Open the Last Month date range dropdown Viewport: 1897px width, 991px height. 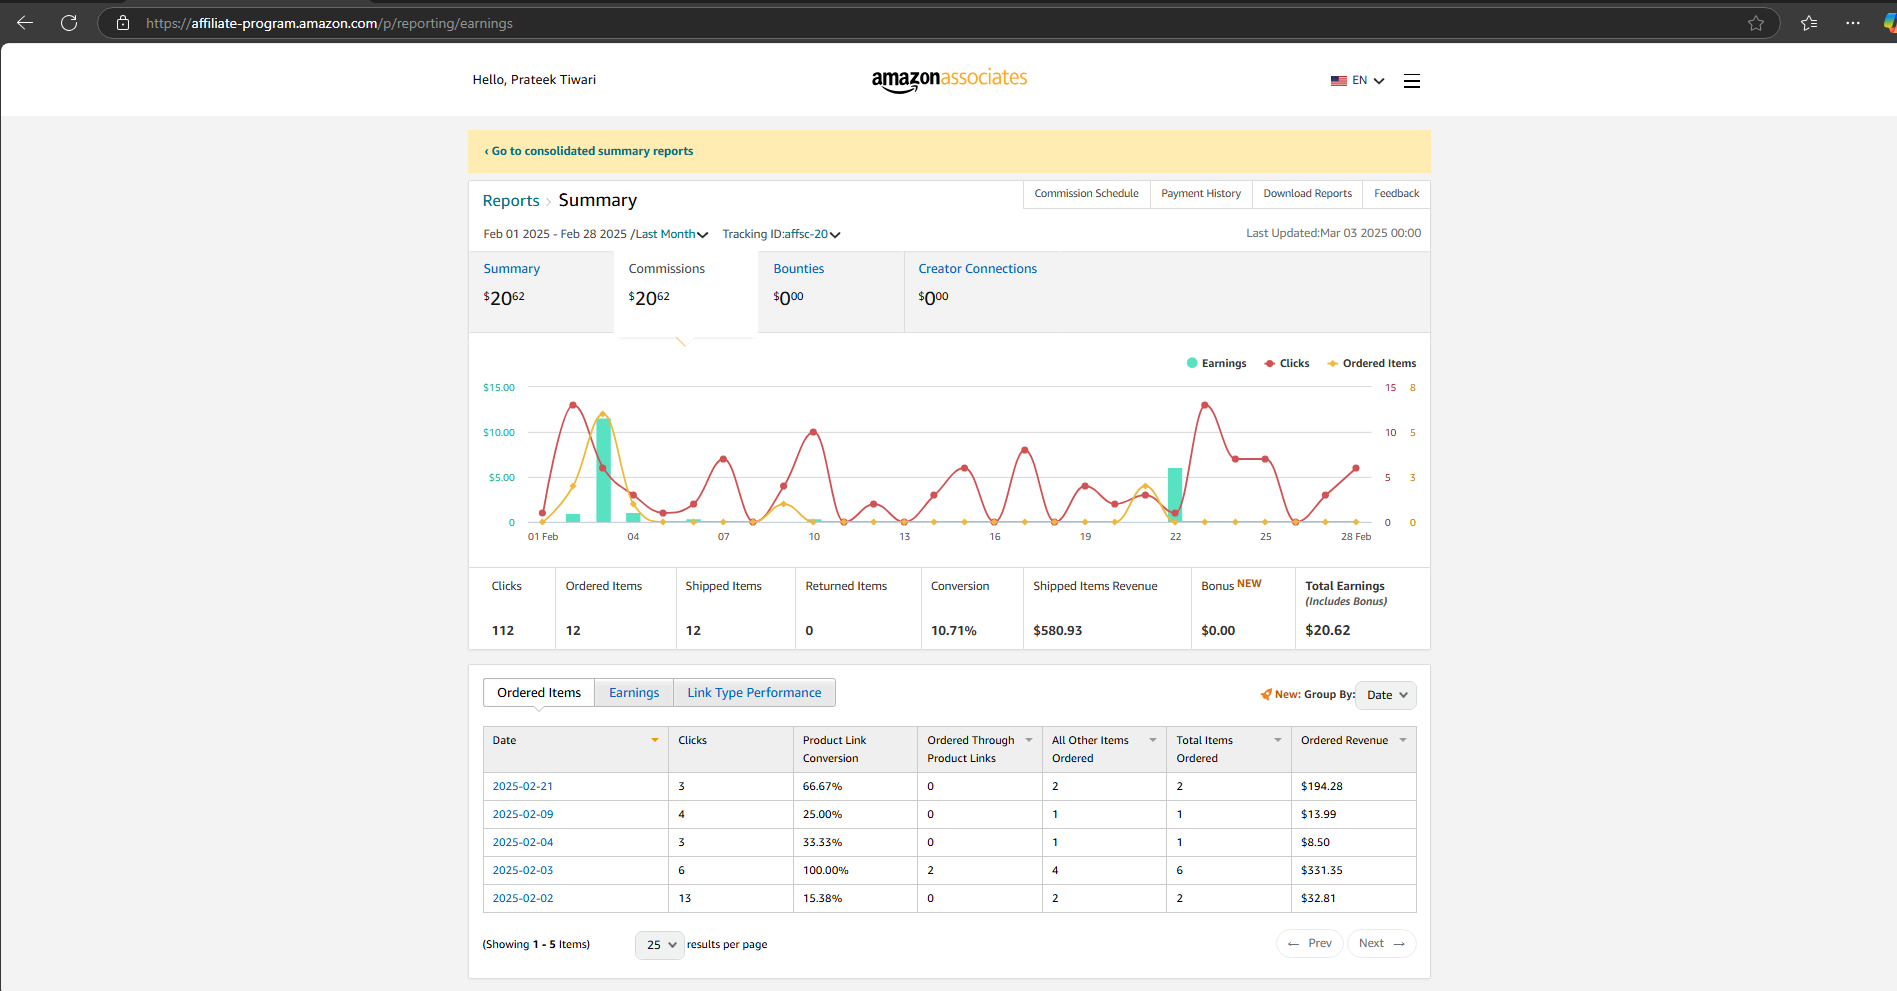[x=672, y=234]
